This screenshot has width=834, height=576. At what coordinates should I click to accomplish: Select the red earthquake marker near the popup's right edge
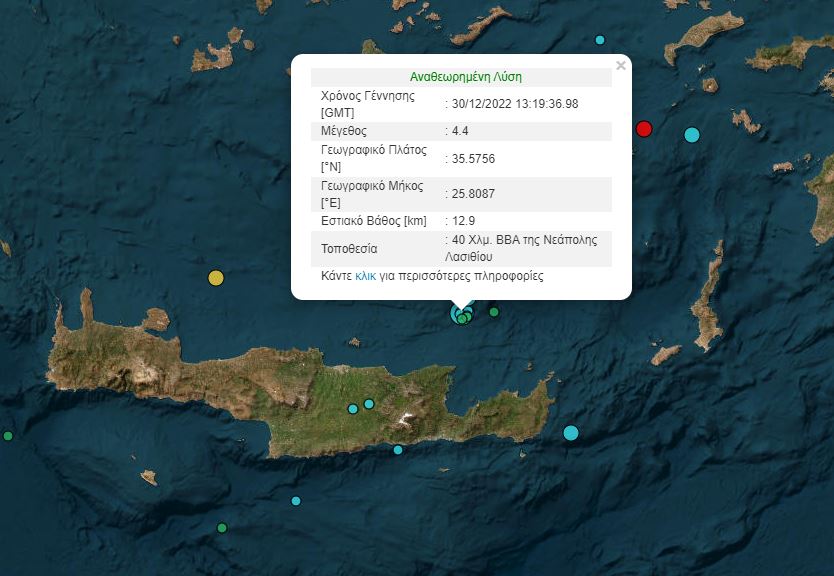tap(644, 129)
